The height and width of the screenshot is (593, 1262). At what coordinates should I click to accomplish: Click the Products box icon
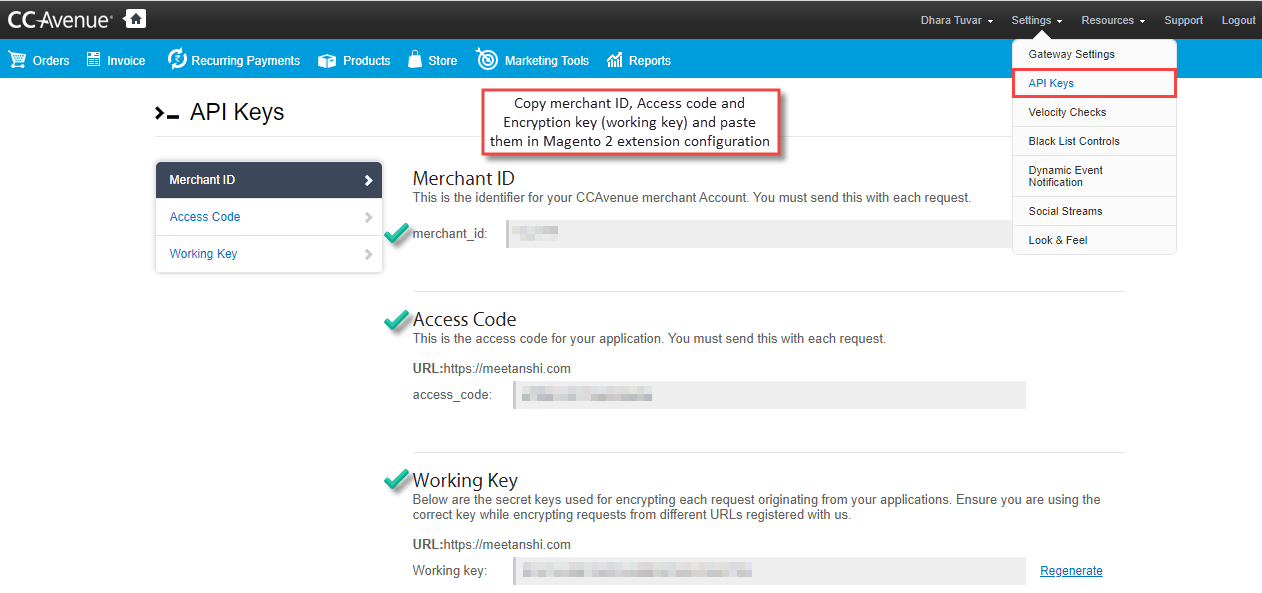tap(326, 59)
